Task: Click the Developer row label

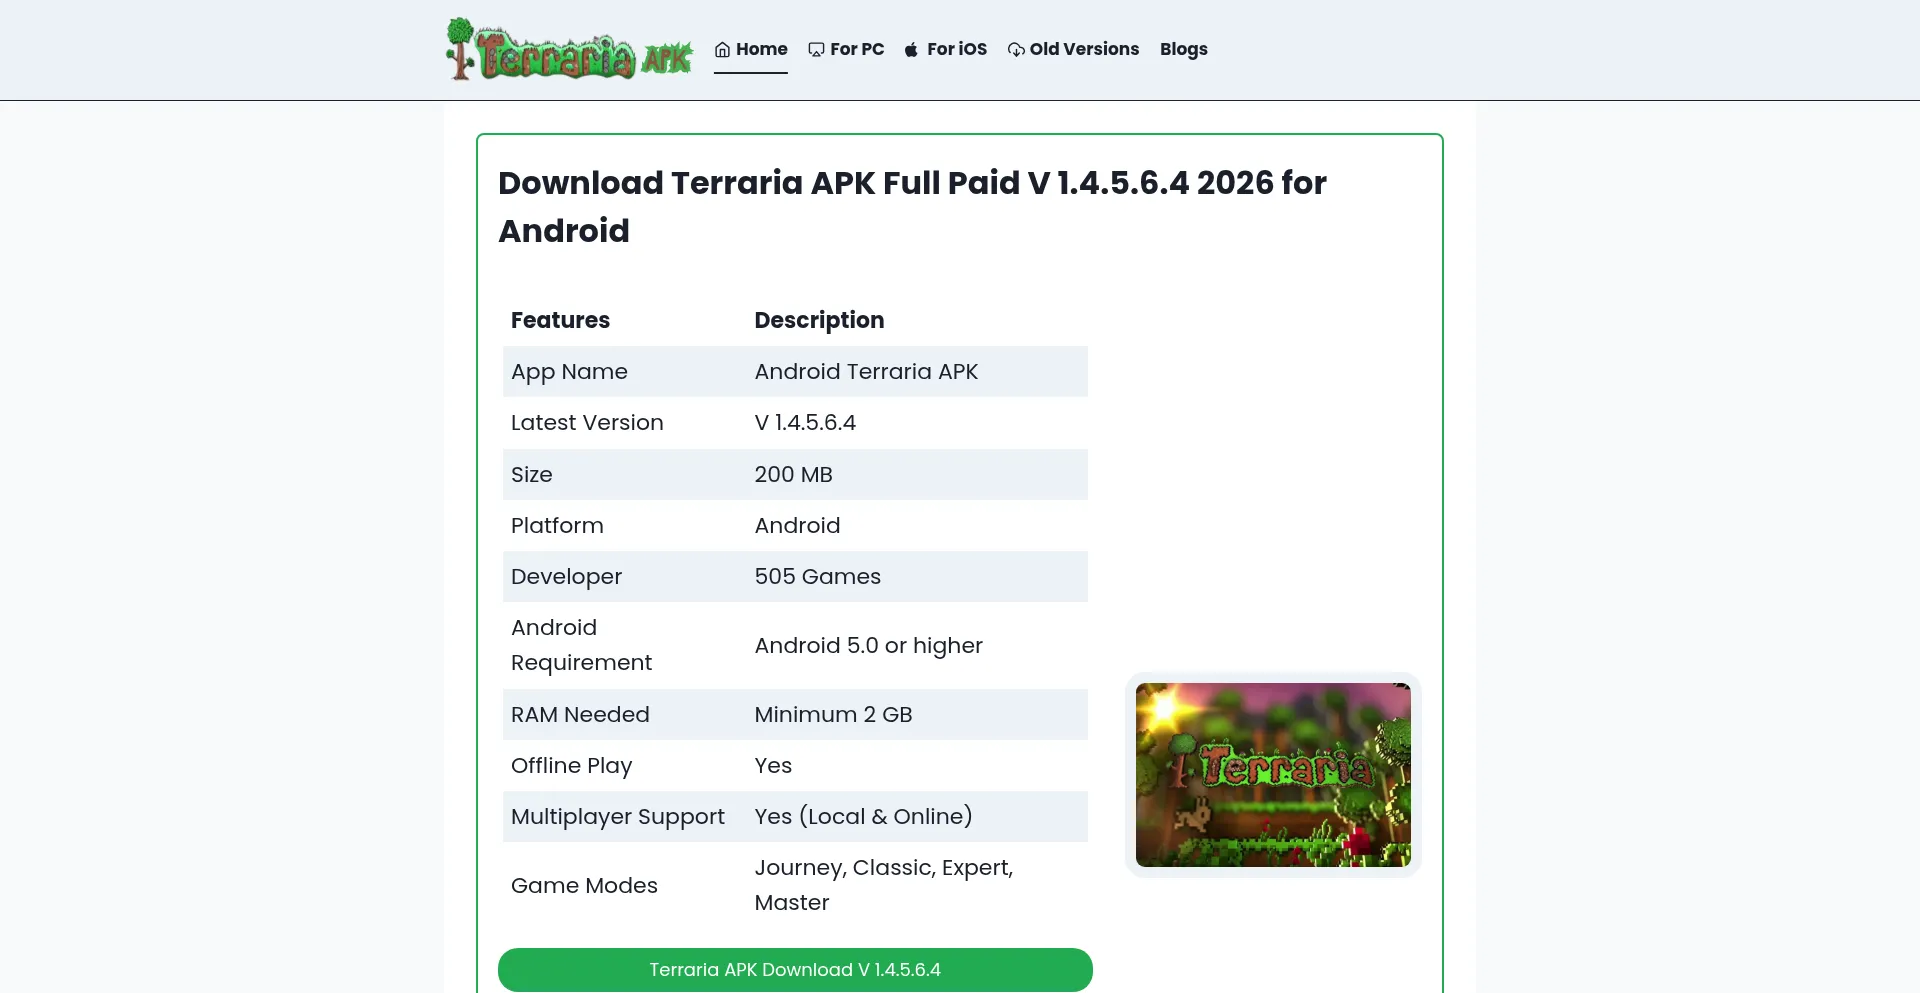Action: click(x=566, y=577)
